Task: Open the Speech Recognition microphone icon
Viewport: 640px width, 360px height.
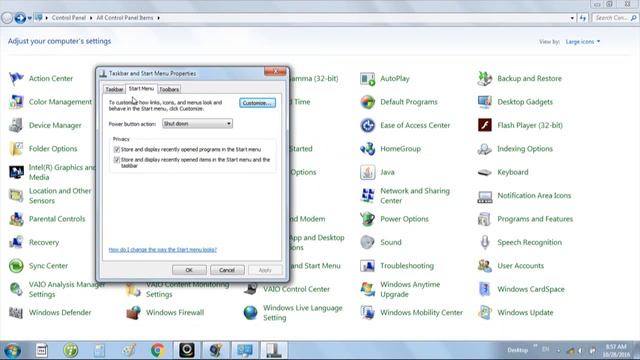Action: point(484,242)
